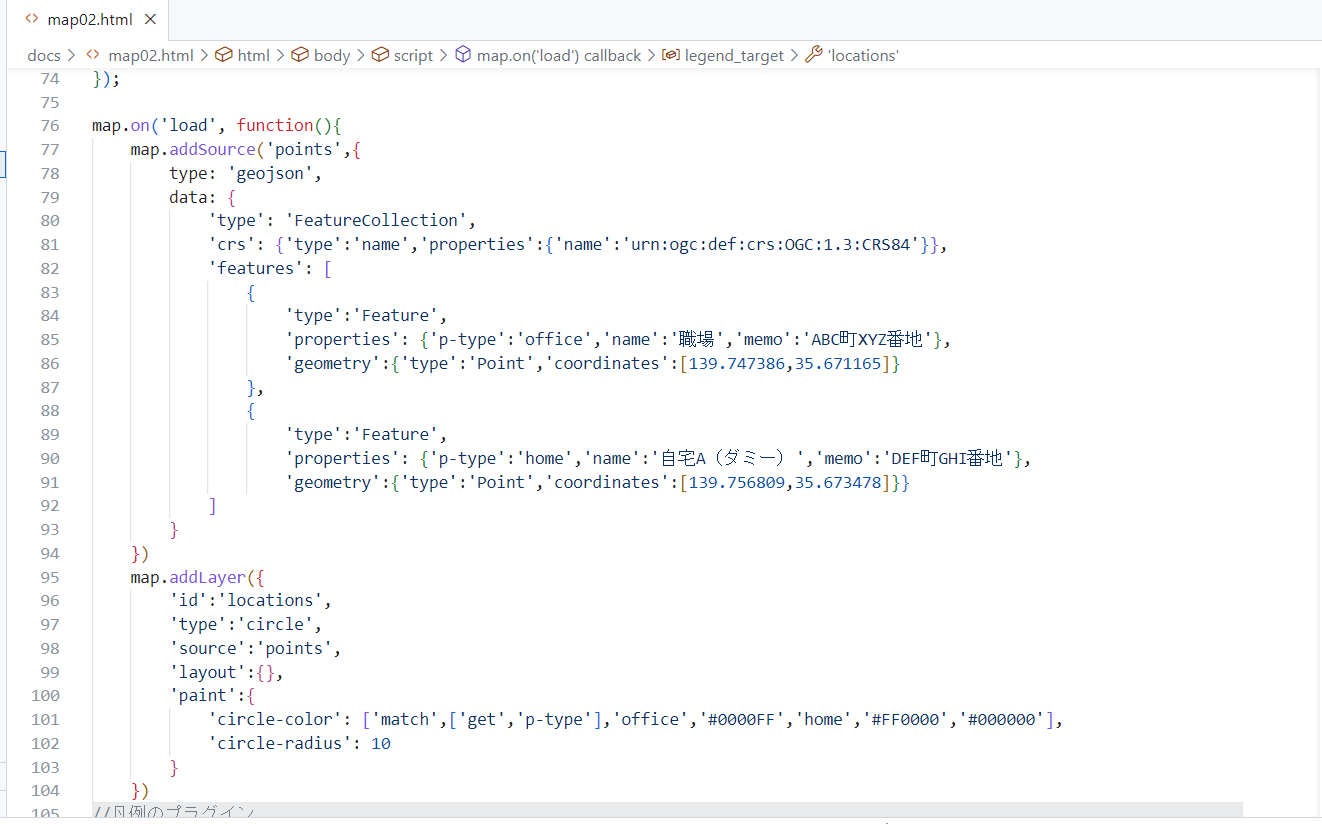Click the 'crs' key on line 81
The height and width of the screenshot is (824, 1322).
(232, 244)
